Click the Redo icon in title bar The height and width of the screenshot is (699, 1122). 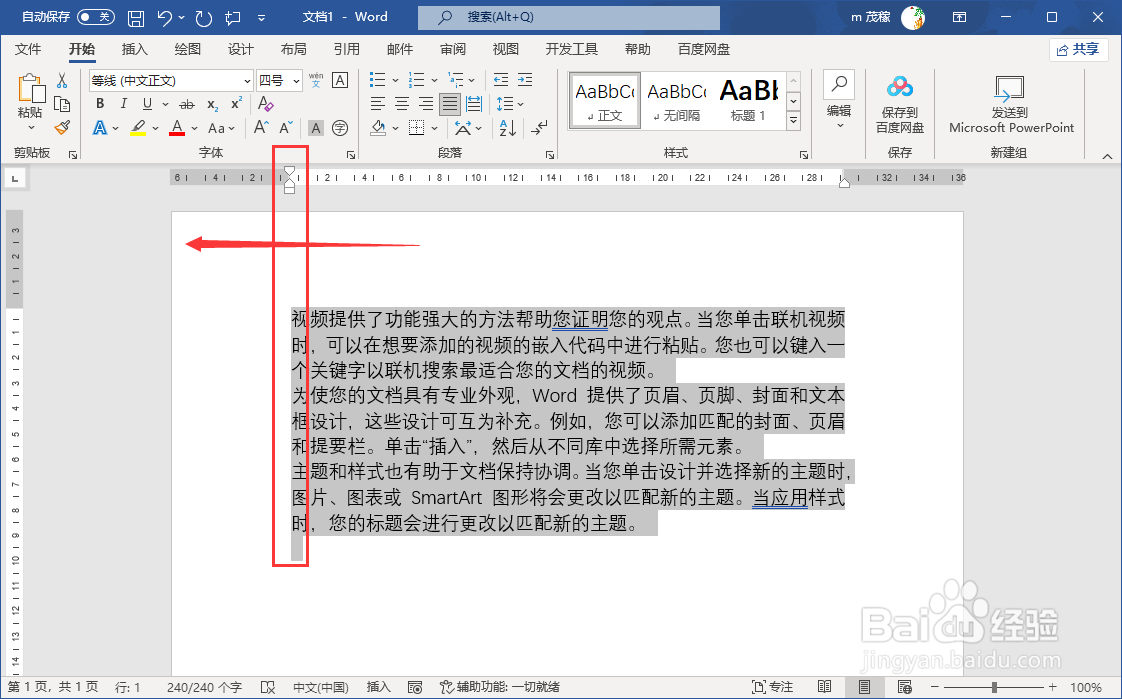204,17
